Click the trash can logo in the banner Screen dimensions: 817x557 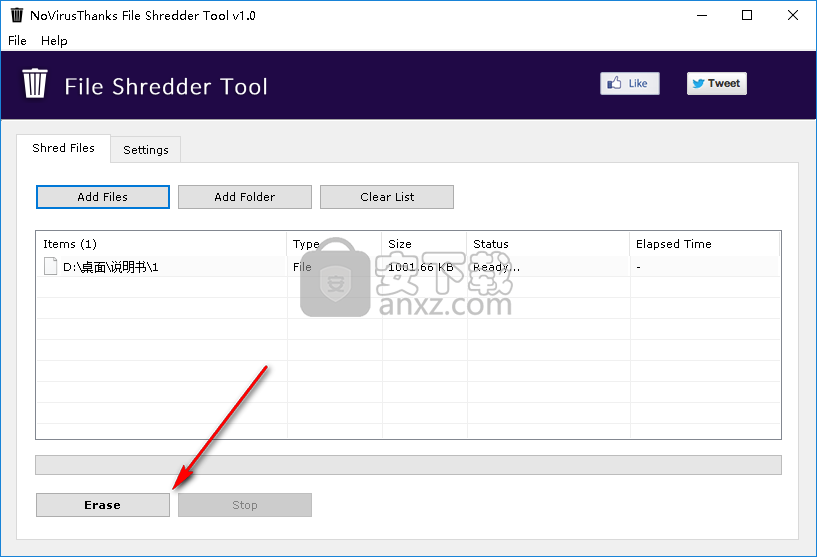click(x=35, y=83)
